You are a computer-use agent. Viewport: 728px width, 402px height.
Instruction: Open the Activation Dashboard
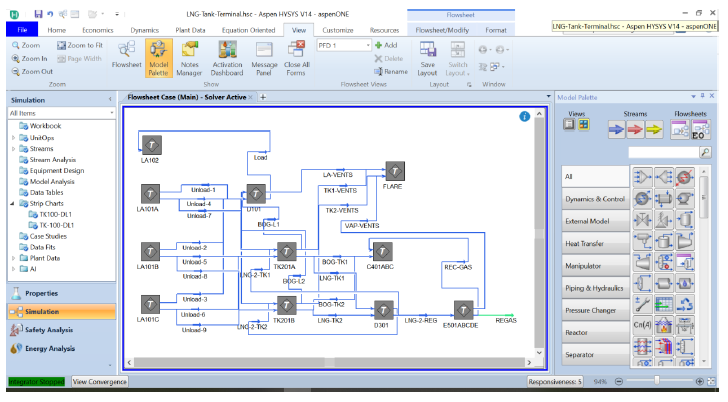pyautogui.click(x=227, y=58)
